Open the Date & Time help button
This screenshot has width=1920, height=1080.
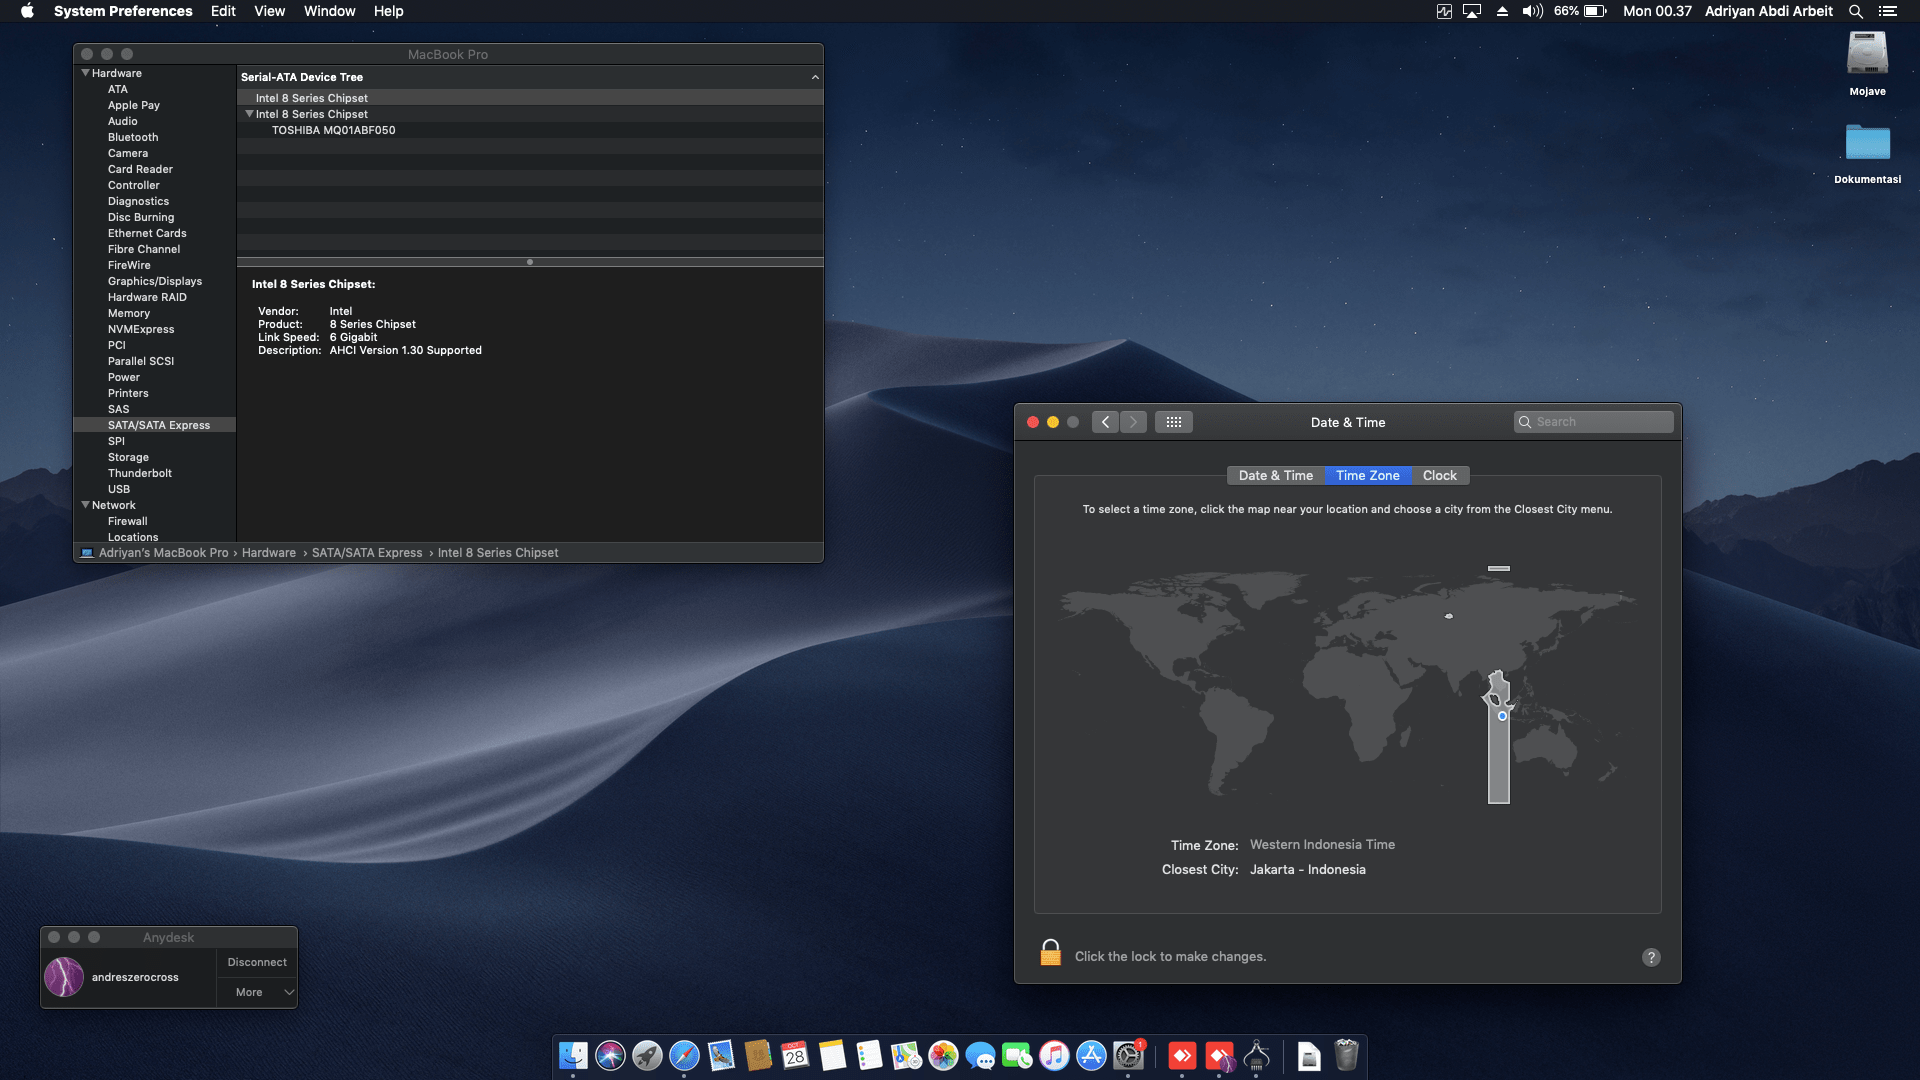click(1651, 957)
